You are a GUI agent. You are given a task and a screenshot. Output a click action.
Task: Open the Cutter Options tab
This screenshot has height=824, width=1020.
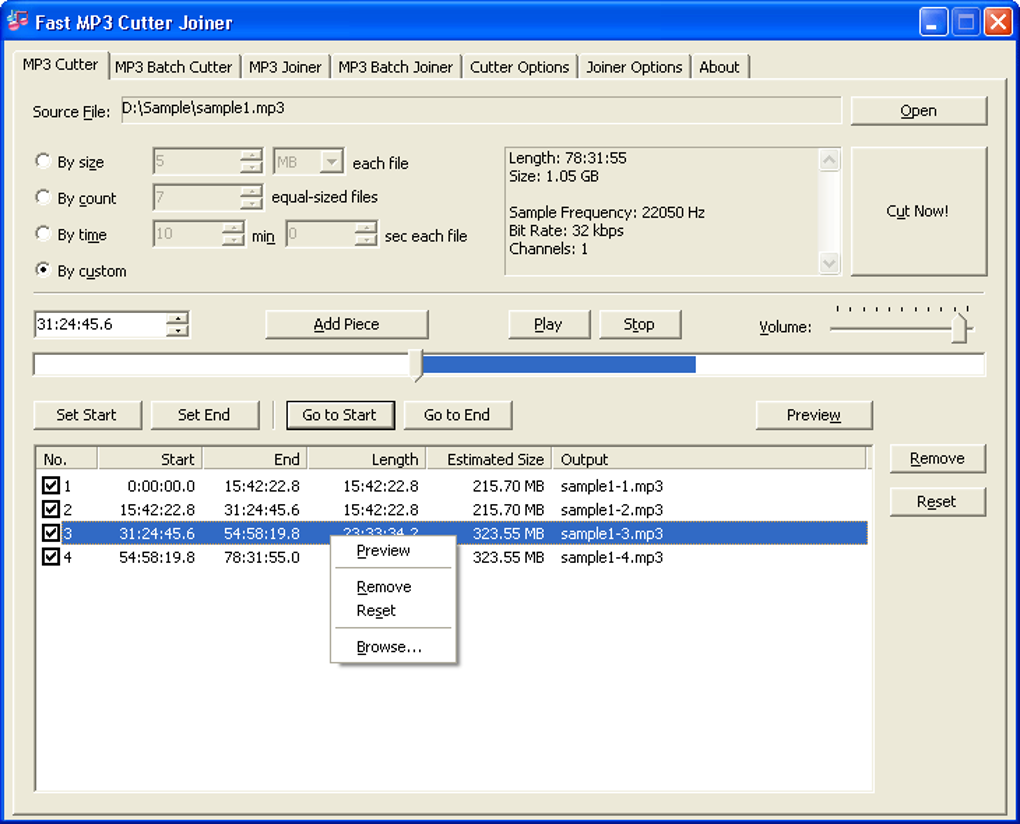pyautogui.click(x=519, y=67)
